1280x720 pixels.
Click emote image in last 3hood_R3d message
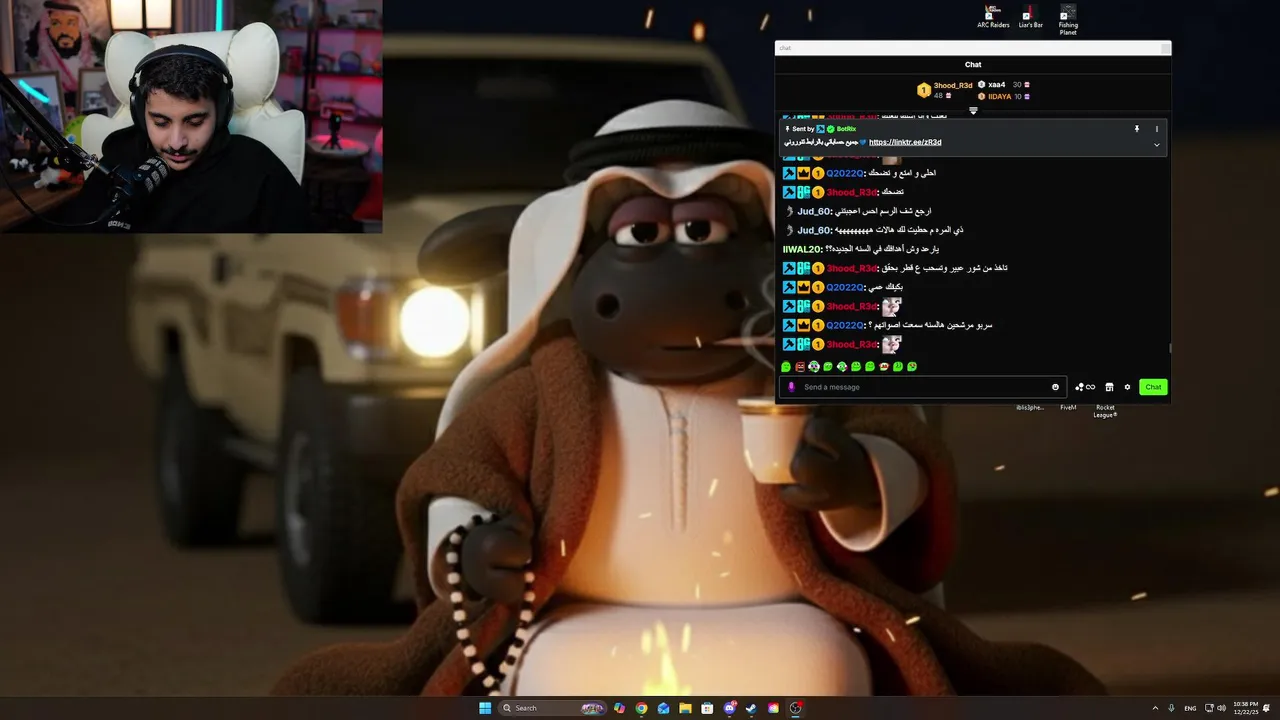pyautogui.click(x=892, y=344)
